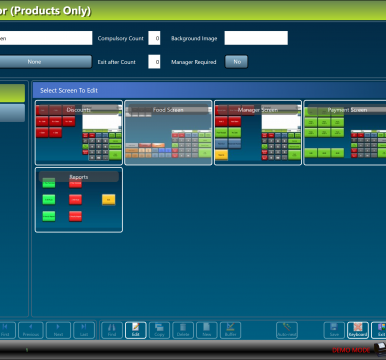The image size is (386, 360).
Task: Click the Exit after Count field
Action: pos(154,62)
